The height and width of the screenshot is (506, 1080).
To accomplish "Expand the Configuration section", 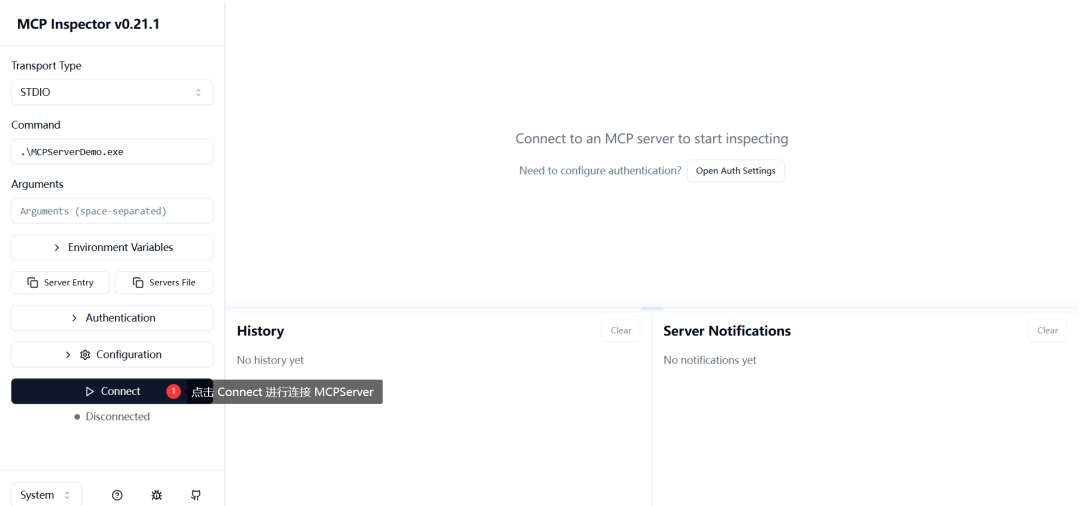I will 112,355.
